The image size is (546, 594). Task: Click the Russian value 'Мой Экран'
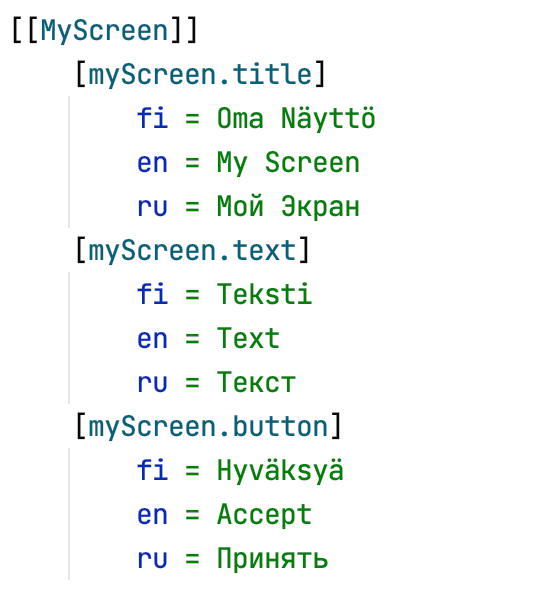[x=288, y=207]
